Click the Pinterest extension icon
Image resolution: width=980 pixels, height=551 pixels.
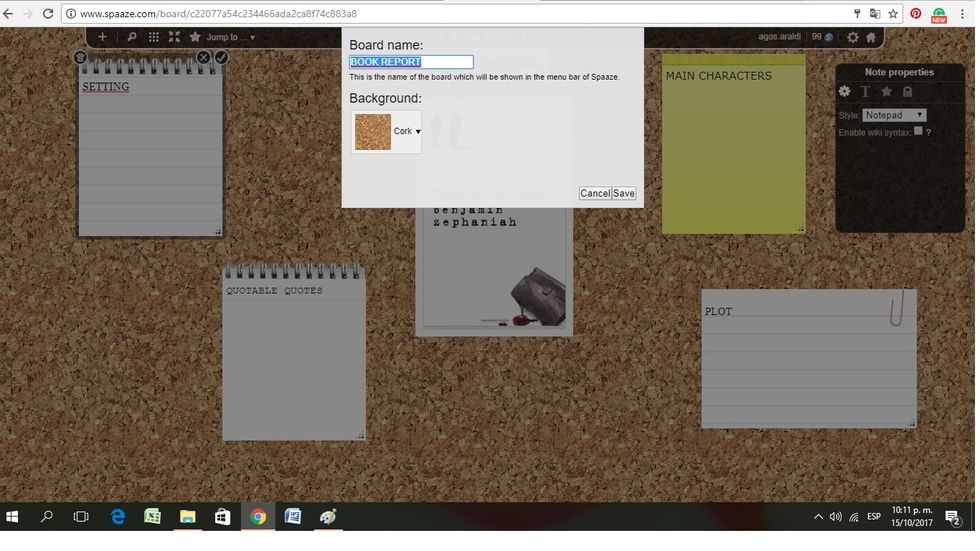(916, 13)
